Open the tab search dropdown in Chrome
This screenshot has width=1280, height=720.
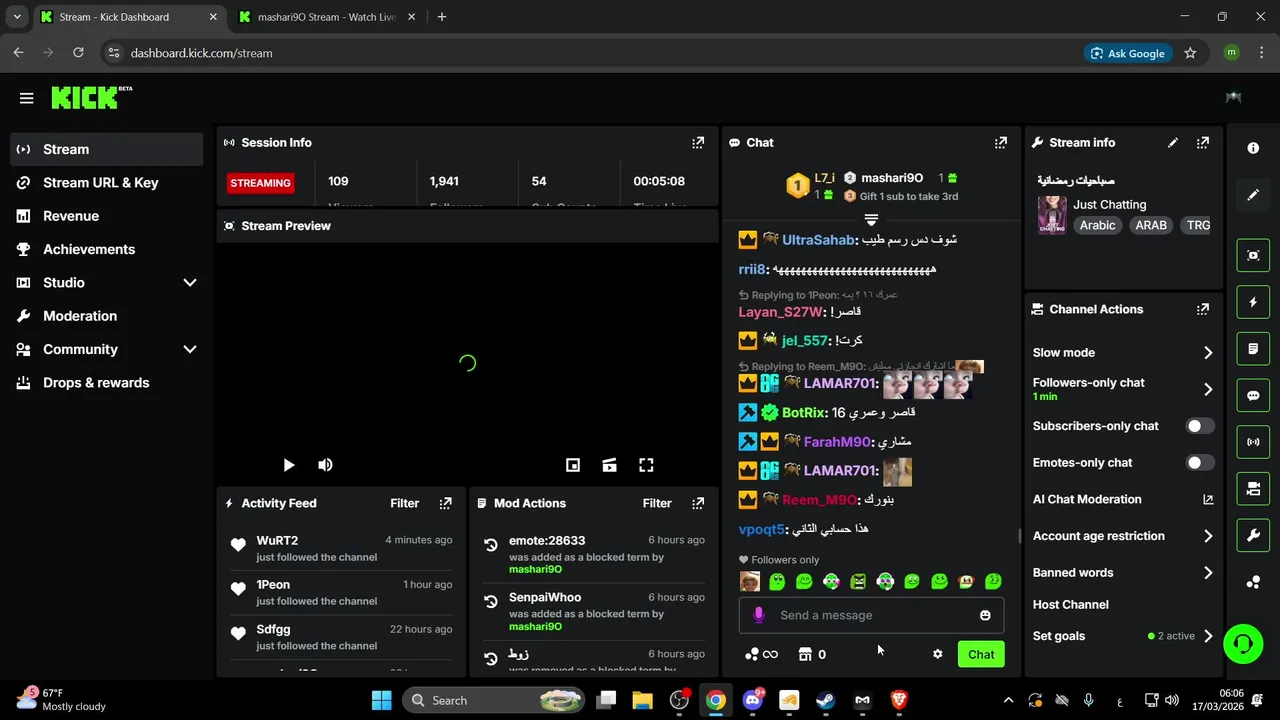coord(16,17)
